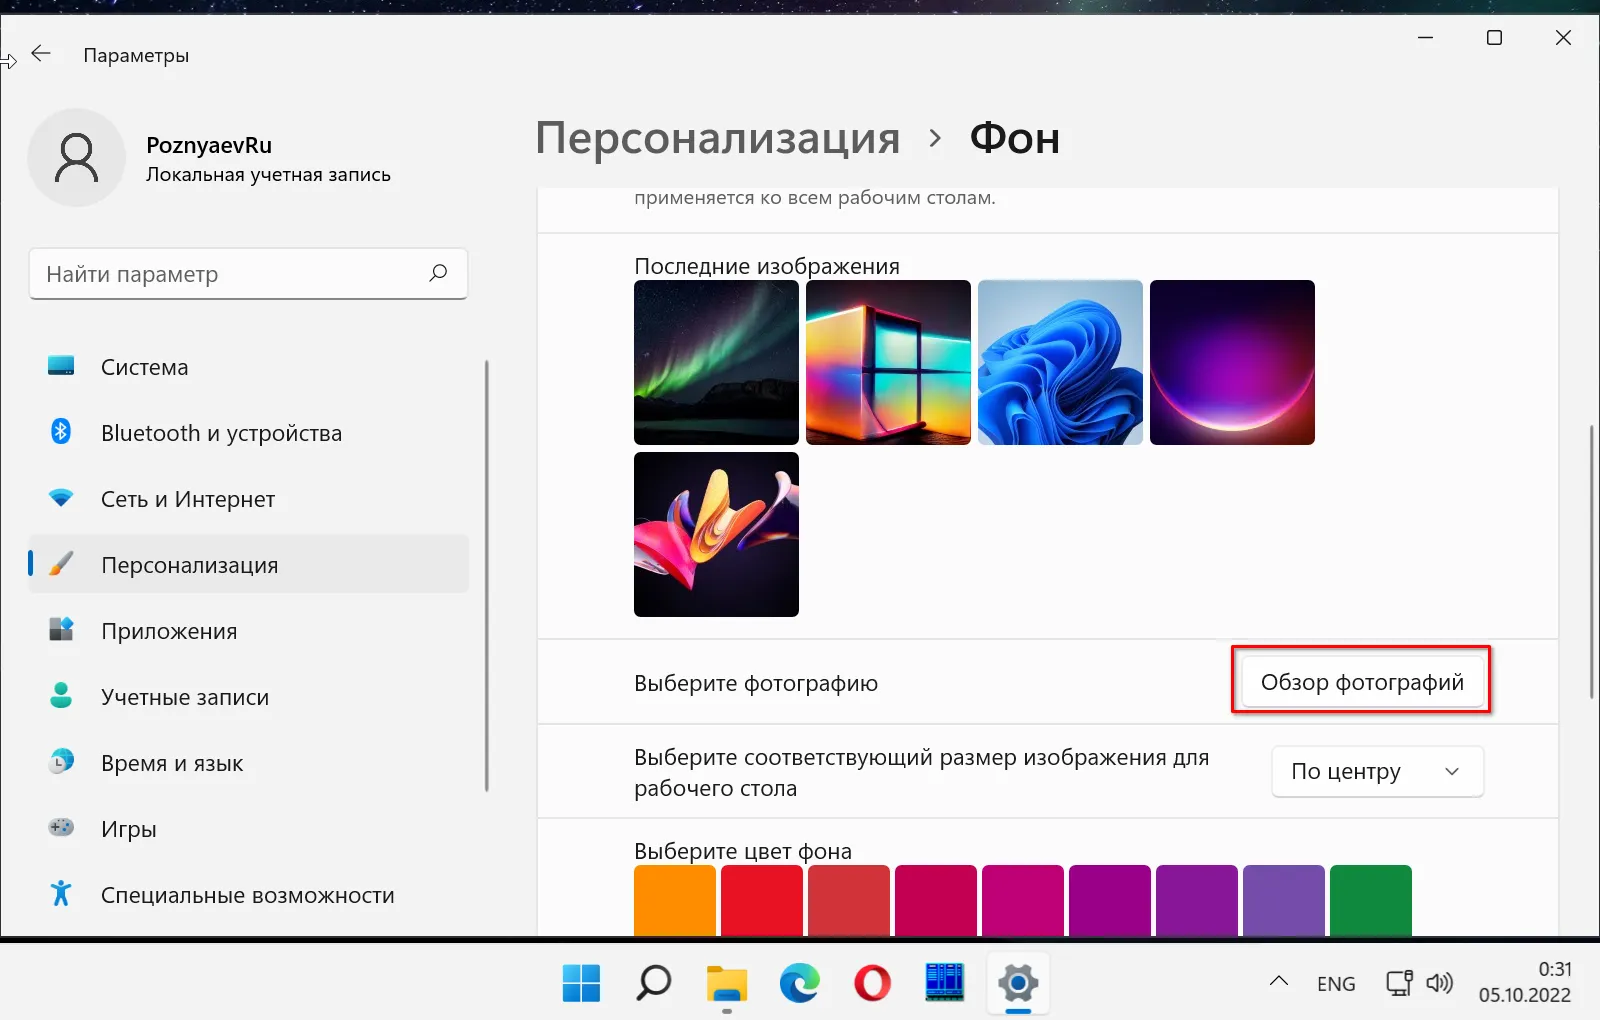This screenshot has height=1020, width=1600.
Task: Select the Система sidebar item
Action: [x=144, y=367]
